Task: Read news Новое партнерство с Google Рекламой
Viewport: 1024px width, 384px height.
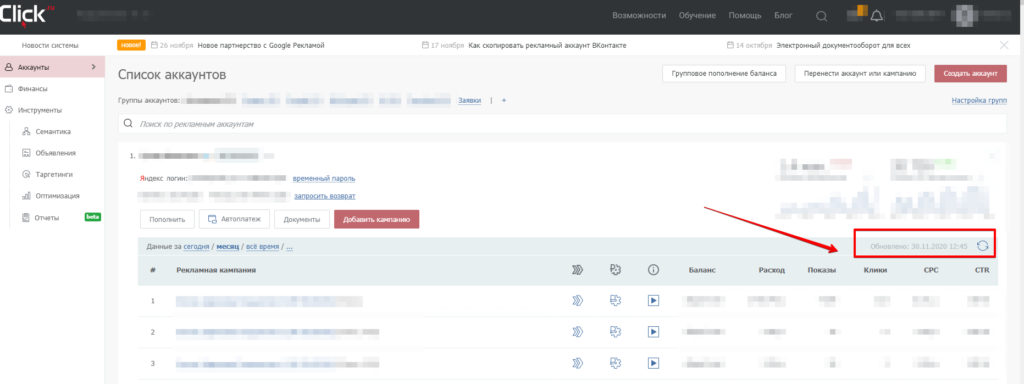Action: [261, 46]
